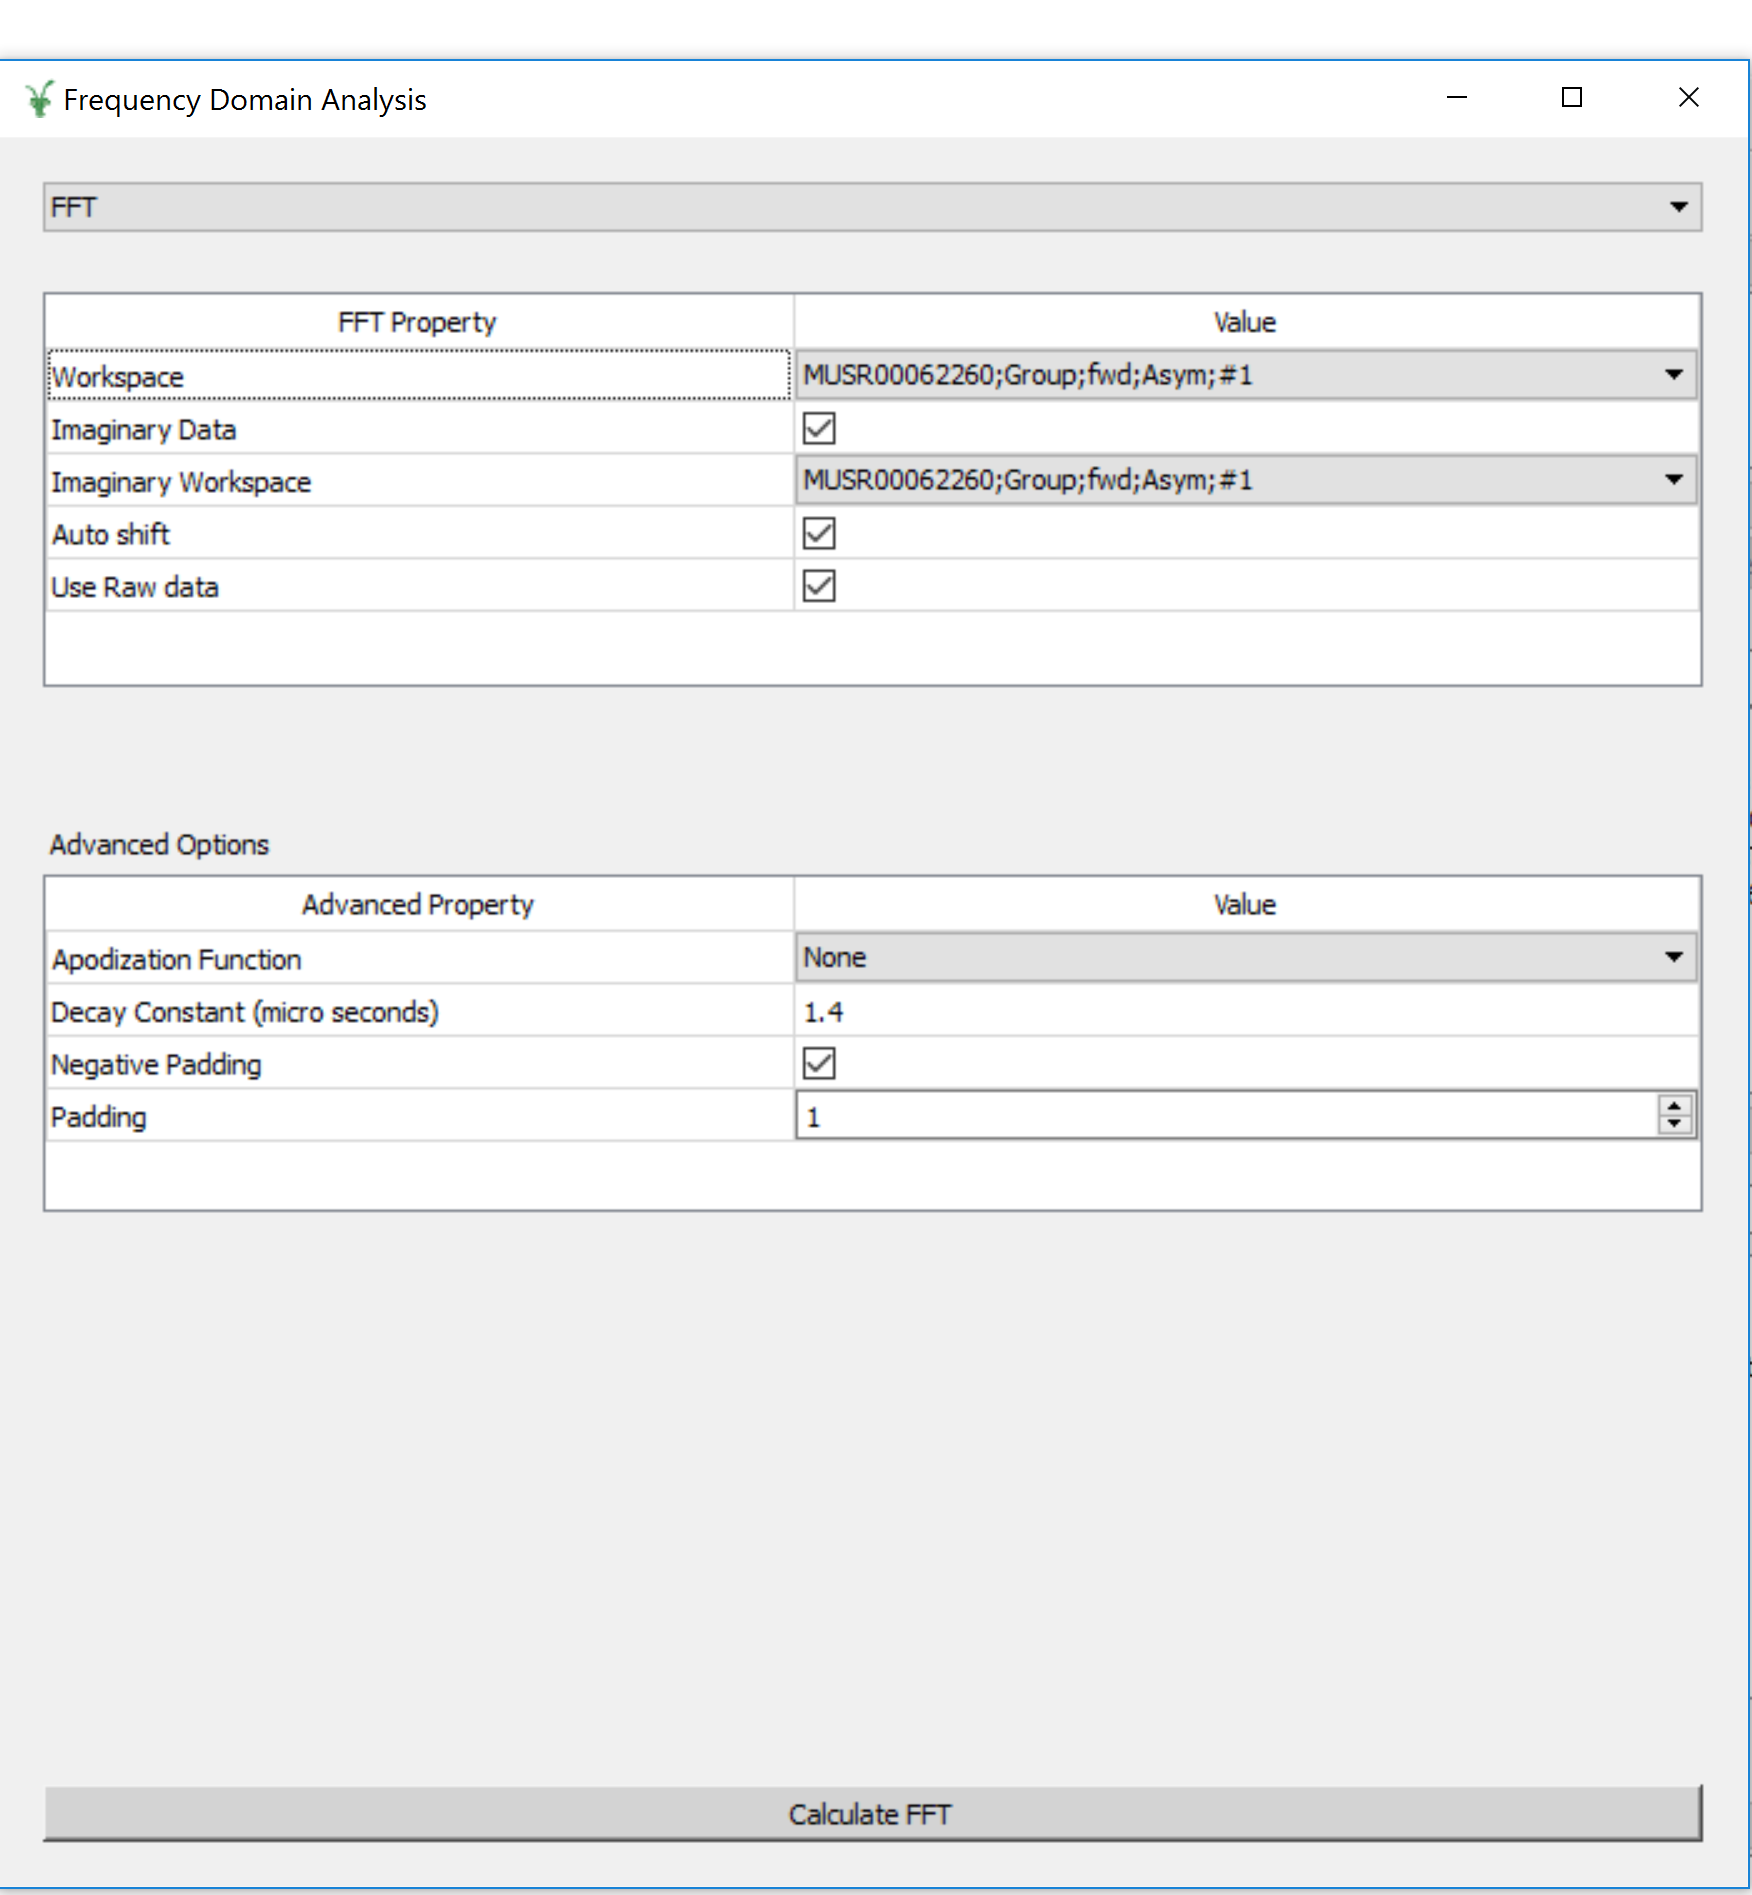Open the Apodization Function dropdown
The width and height of the screenshot is (1752, 1895).
click(1245, 958)
